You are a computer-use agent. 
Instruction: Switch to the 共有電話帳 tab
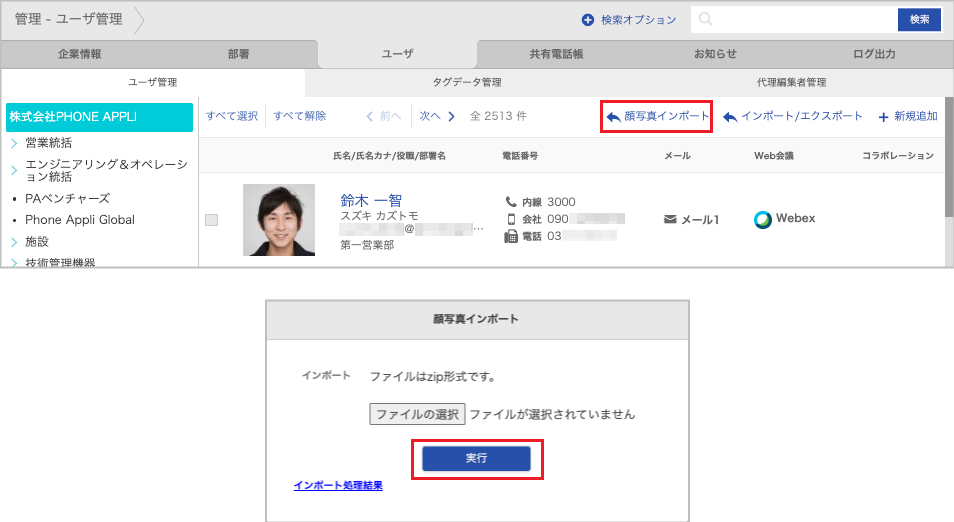pyautogui.click(x=556, y=54)
